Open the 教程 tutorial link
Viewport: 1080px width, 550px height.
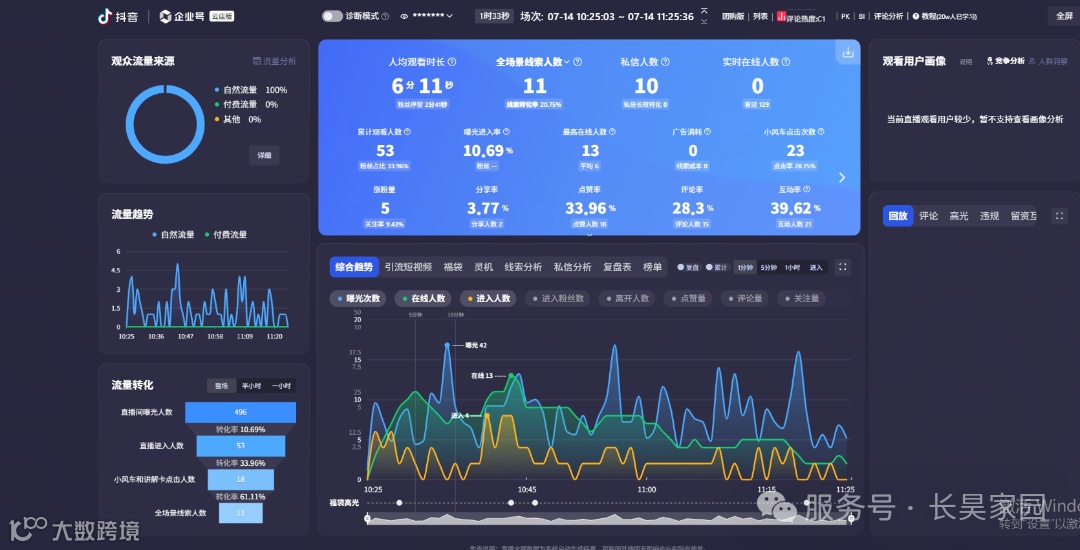[944, 17]
